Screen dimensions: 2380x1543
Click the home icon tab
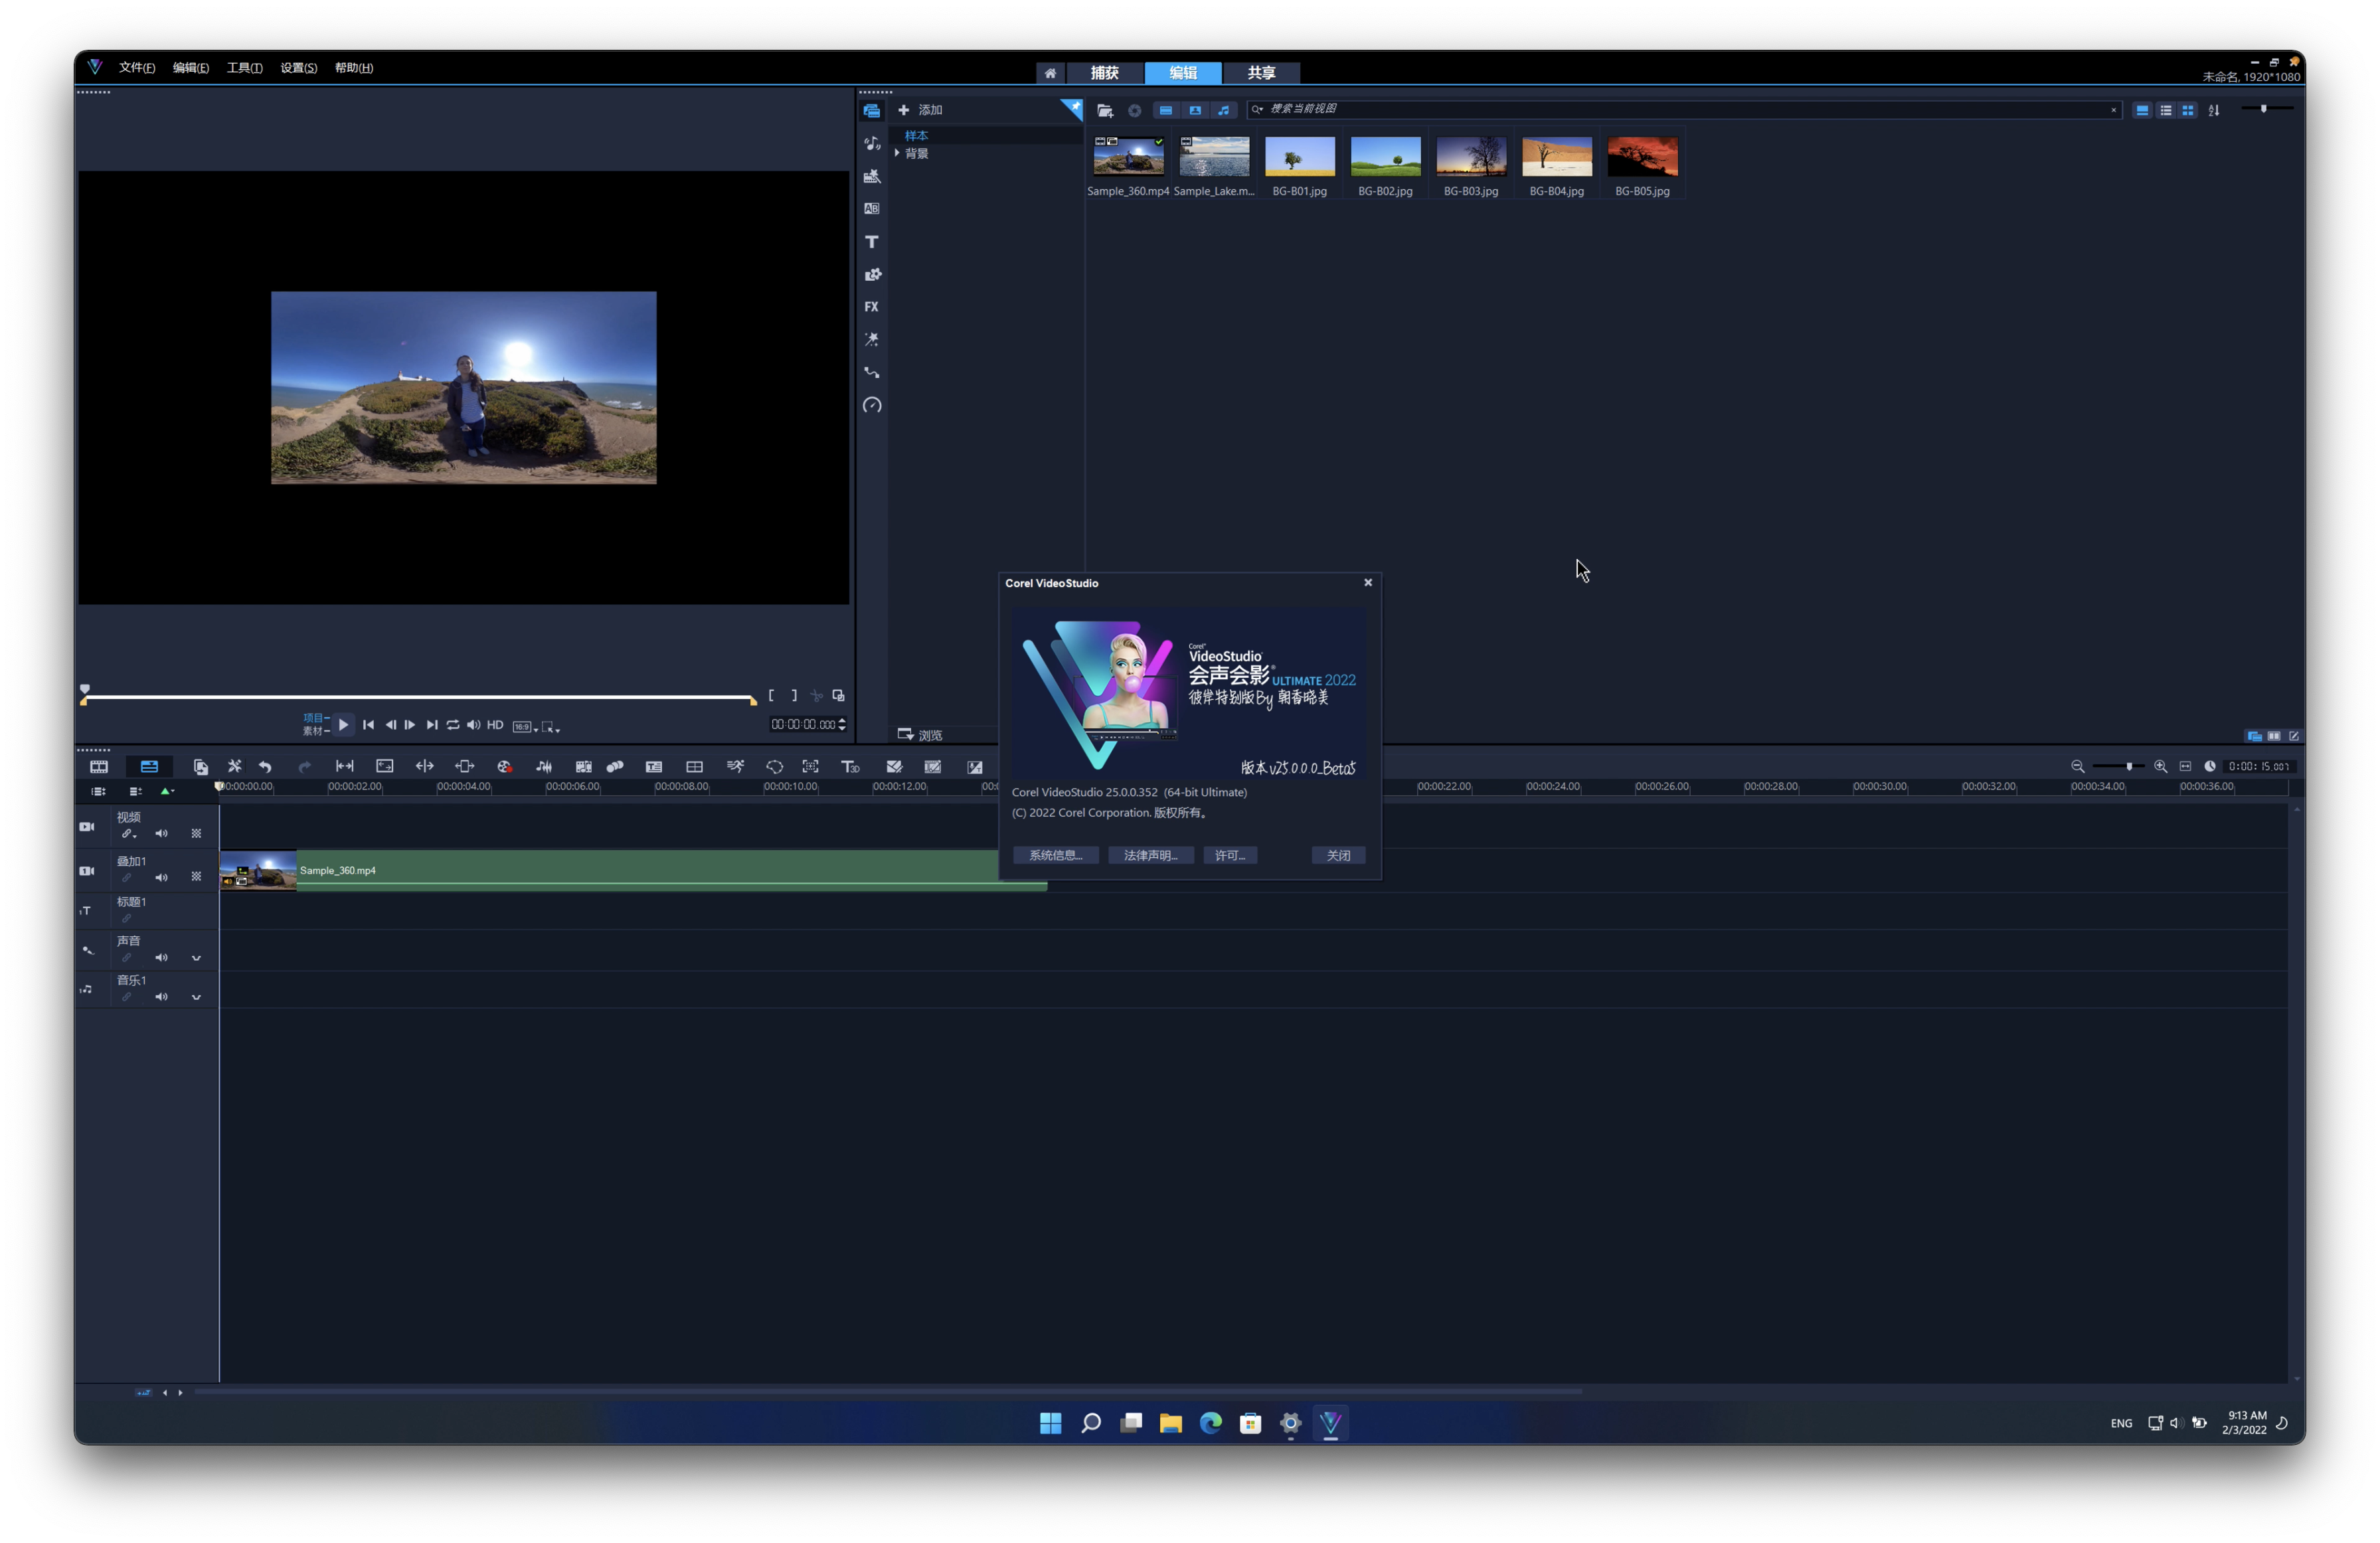tap(1050, 73)
